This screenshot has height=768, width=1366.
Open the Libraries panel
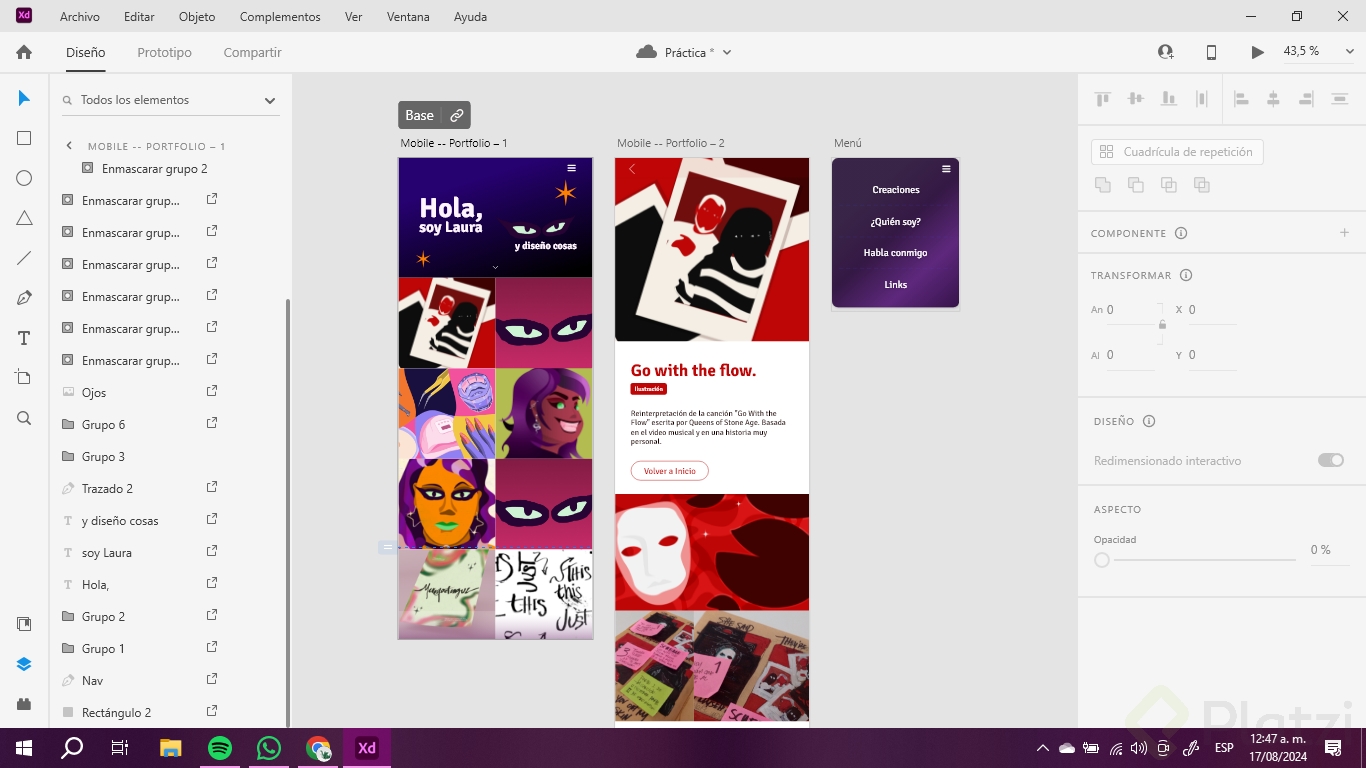pyautogui.click(x=24, y=624)
